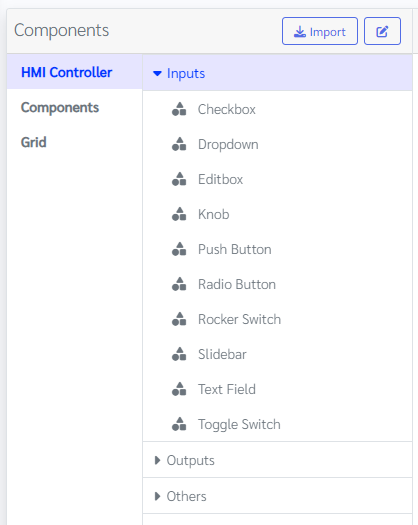Image resolution: width=418 pixels, height=525 pixels.
Task: Select the Editbox item label
Action: point(220,179)
